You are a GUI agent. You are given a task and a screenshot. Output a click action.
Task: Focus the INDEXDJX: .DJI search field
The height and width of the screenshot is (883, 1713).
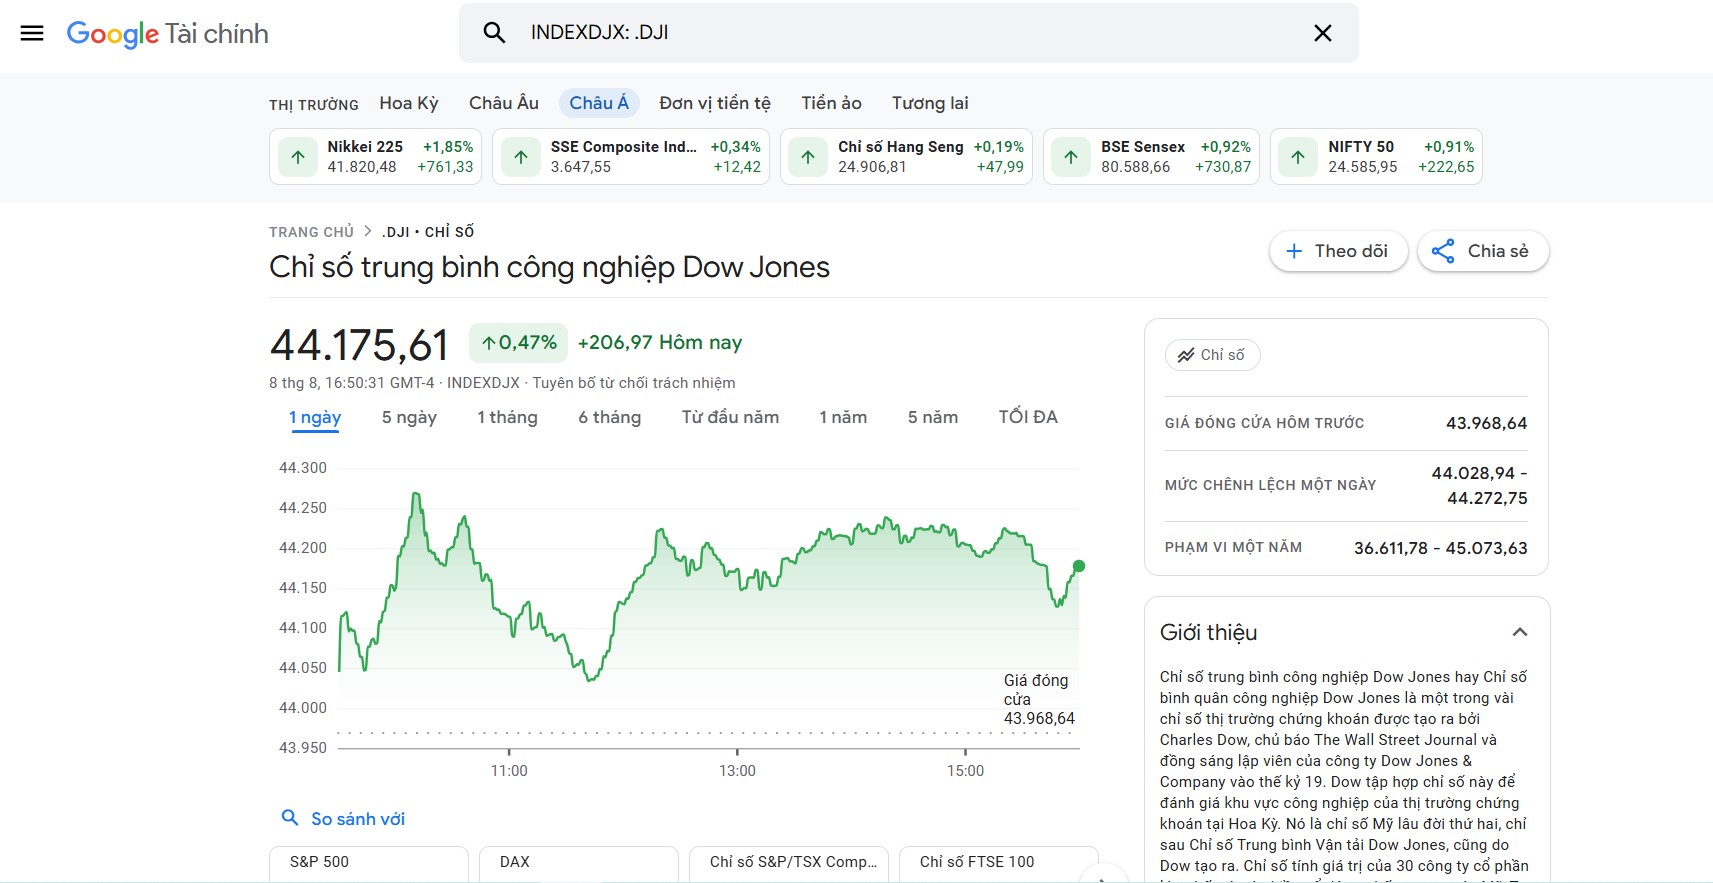pos(908,33)
